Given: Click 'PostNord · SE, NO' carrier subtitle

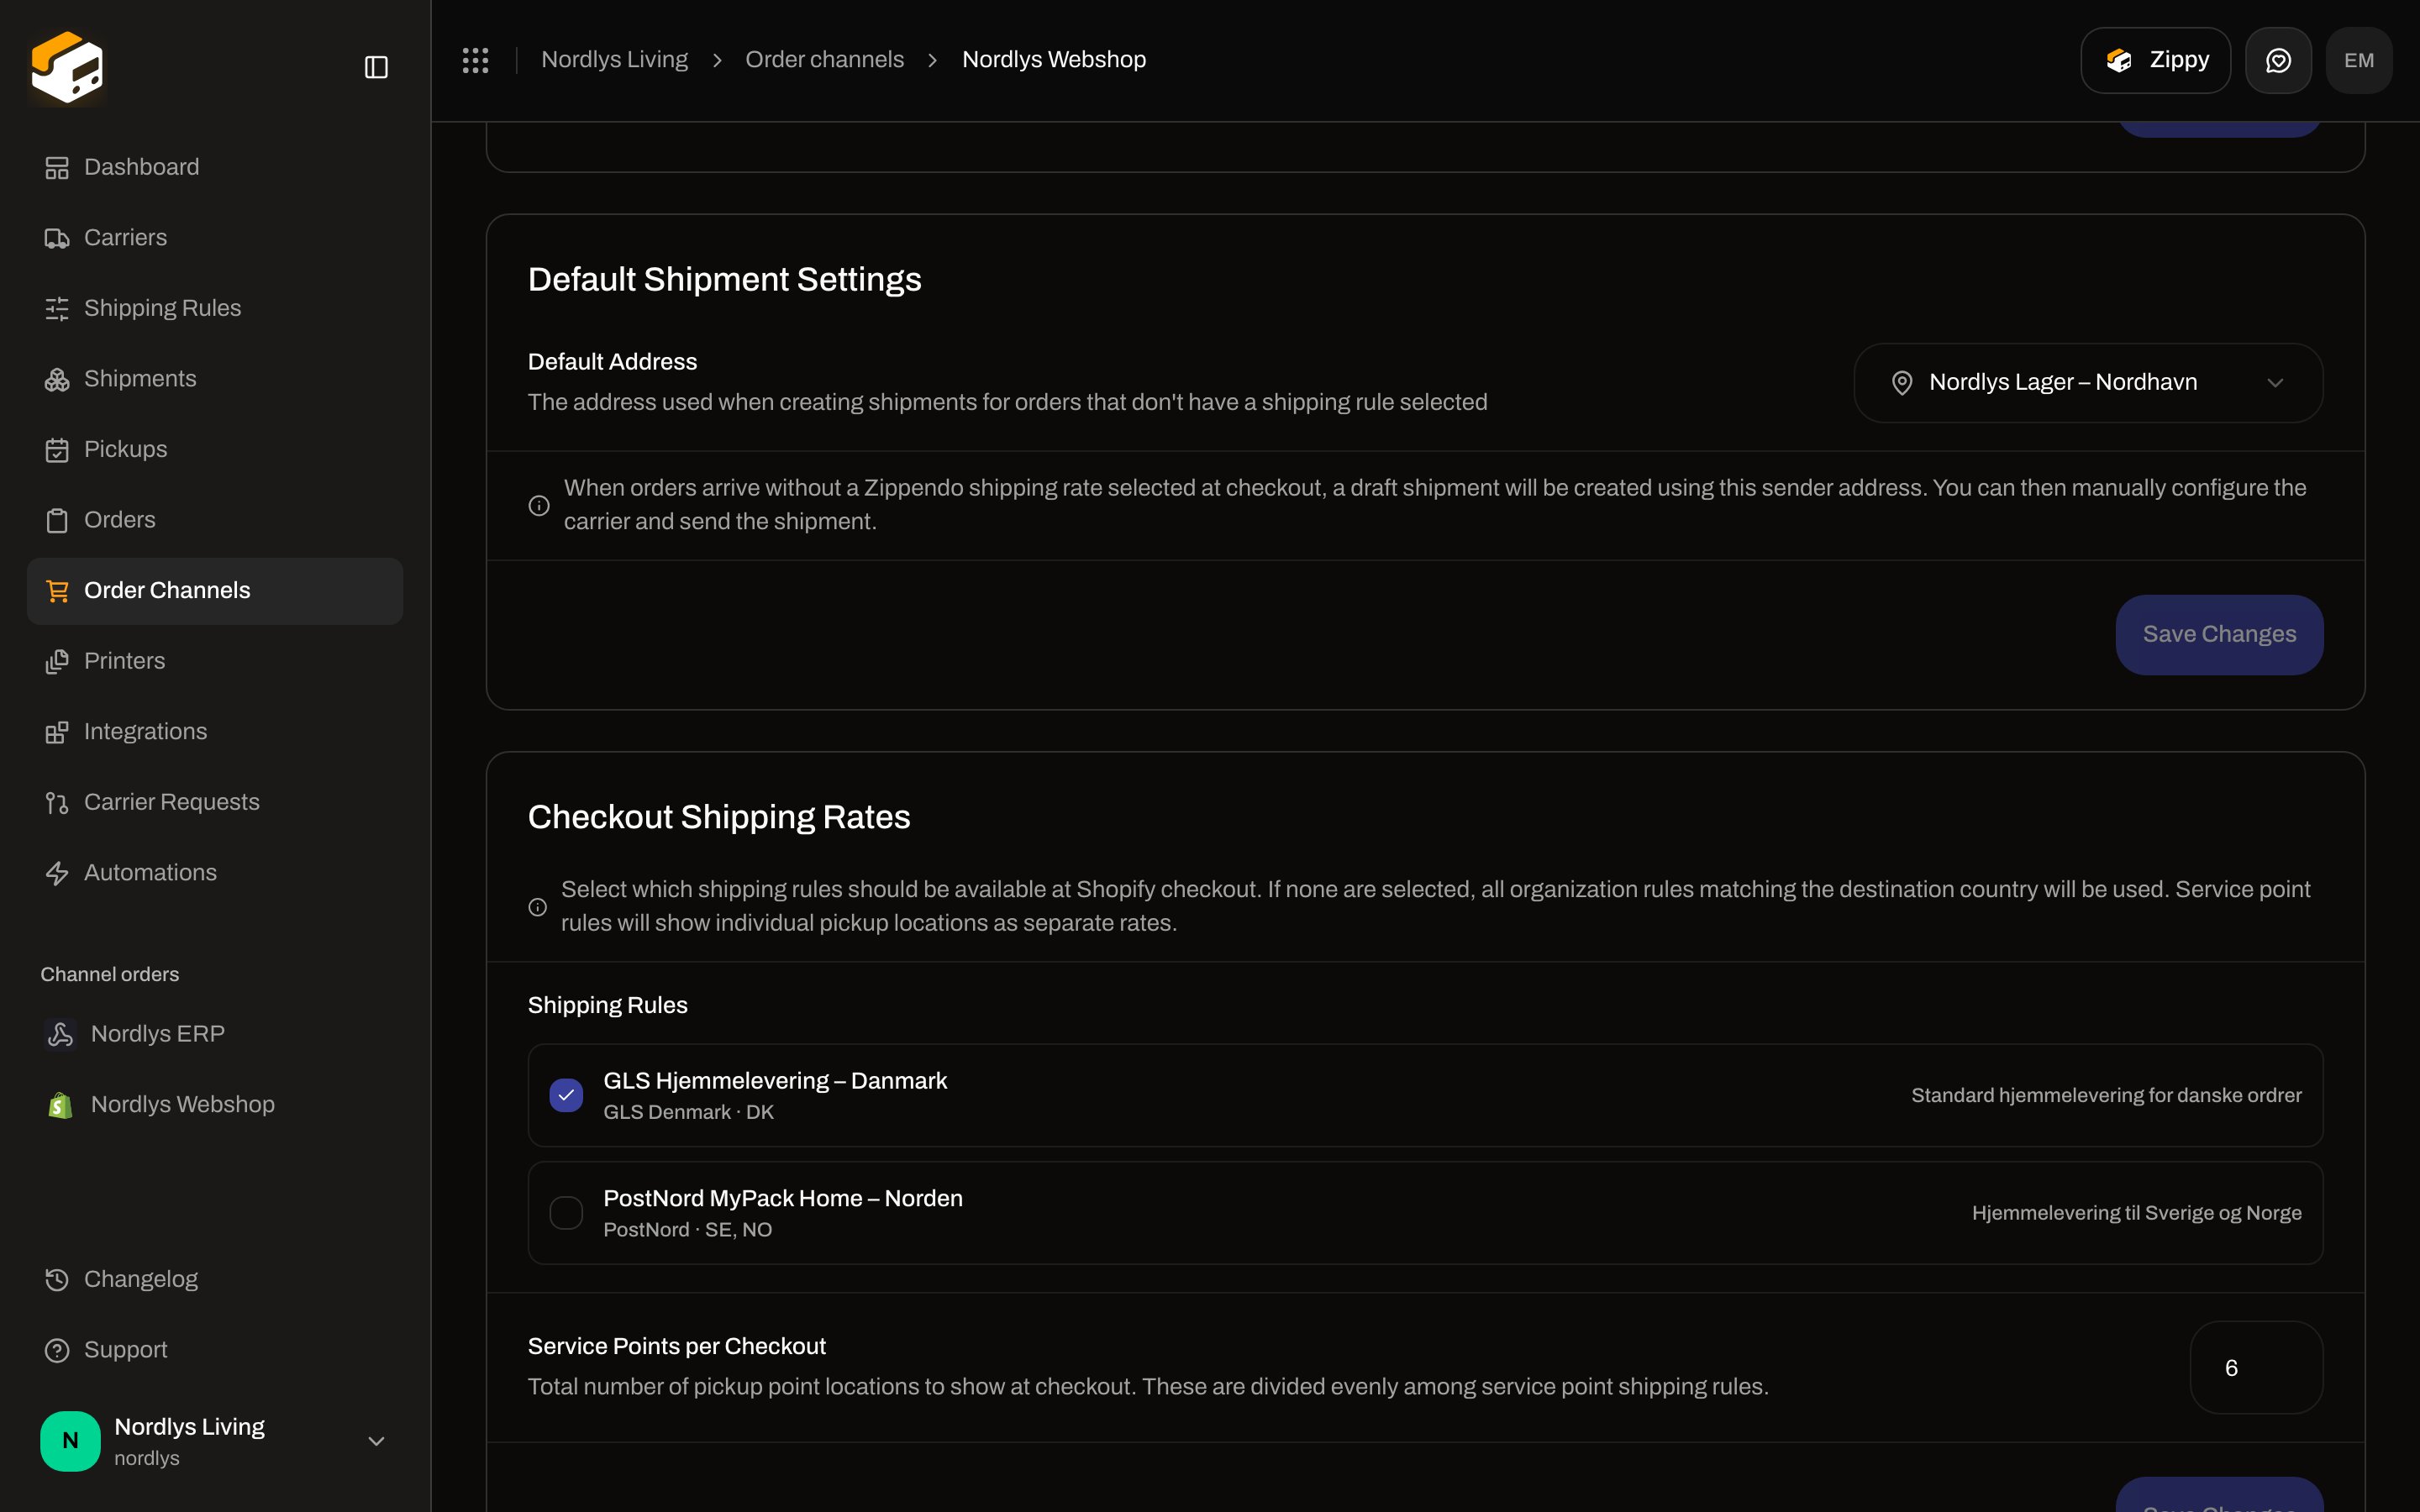Looking at the screenshot, I should click(687, 1230).
